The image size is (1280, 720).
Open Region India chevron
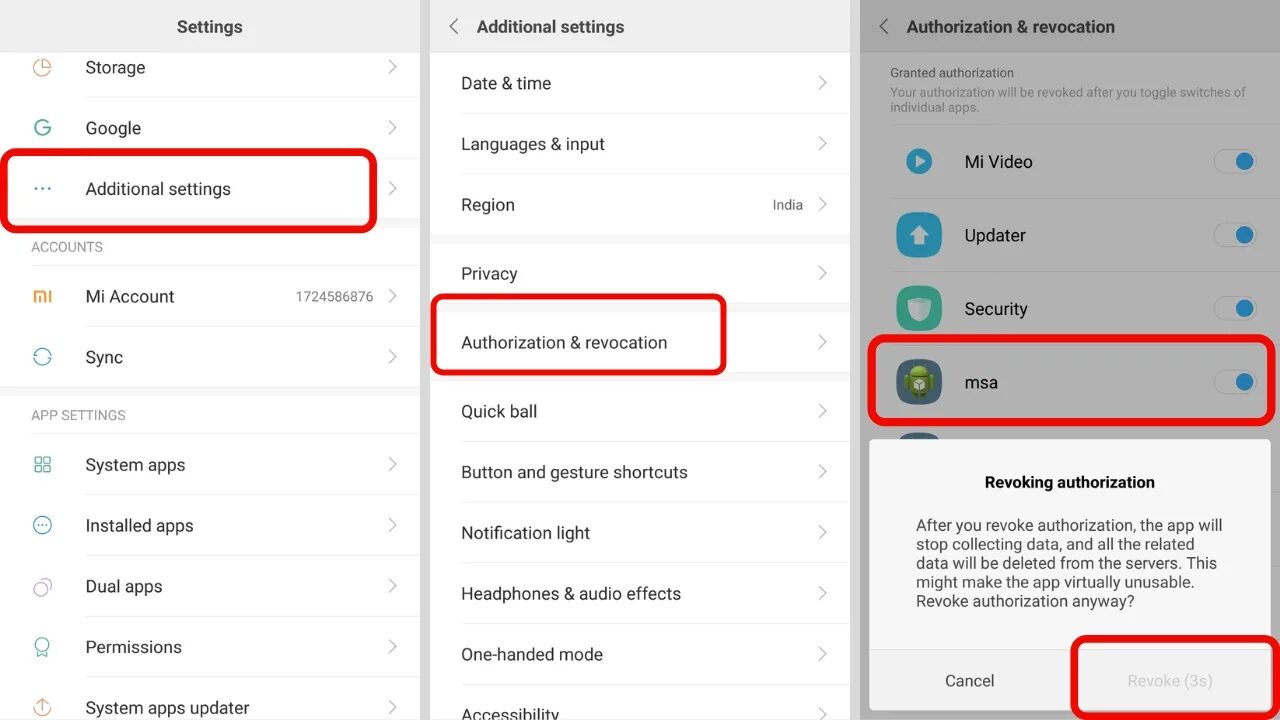(x=823, y=204)
